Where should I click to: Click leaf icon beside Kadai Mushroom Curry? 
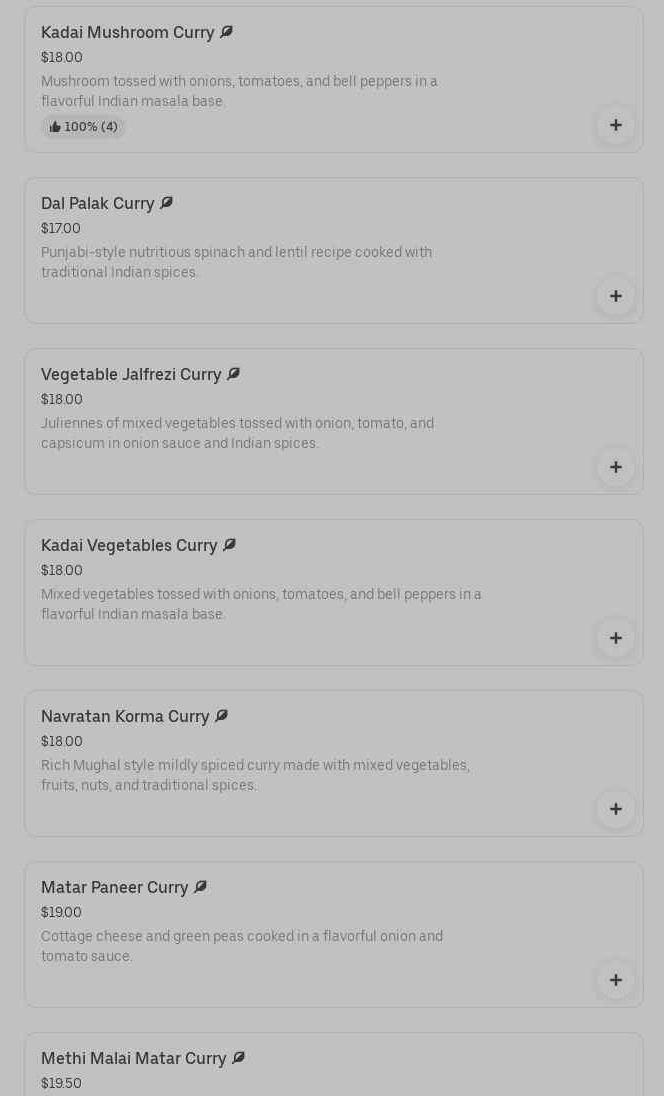pos(226,32)
